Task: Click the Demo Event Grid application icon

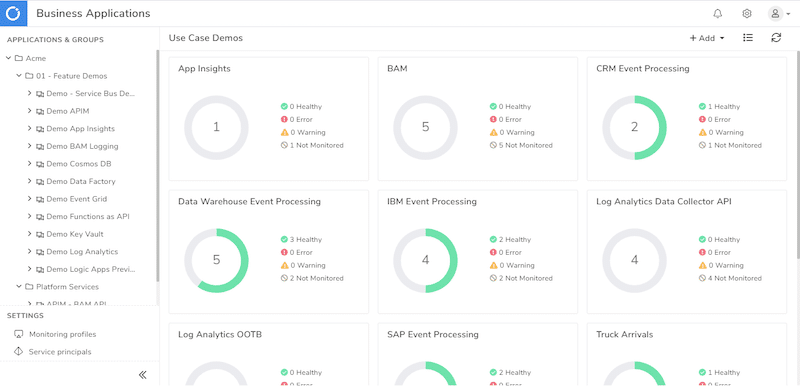Action: tap(40, 199)
